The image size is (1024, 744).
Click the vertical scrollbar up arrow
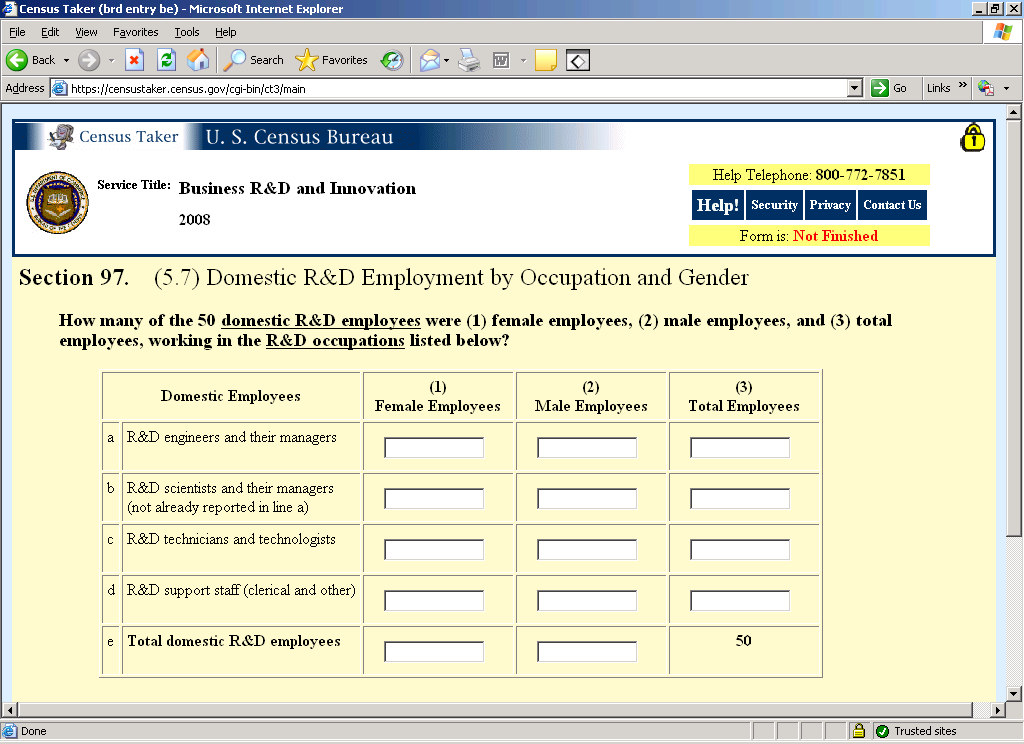click(1014, 112)
